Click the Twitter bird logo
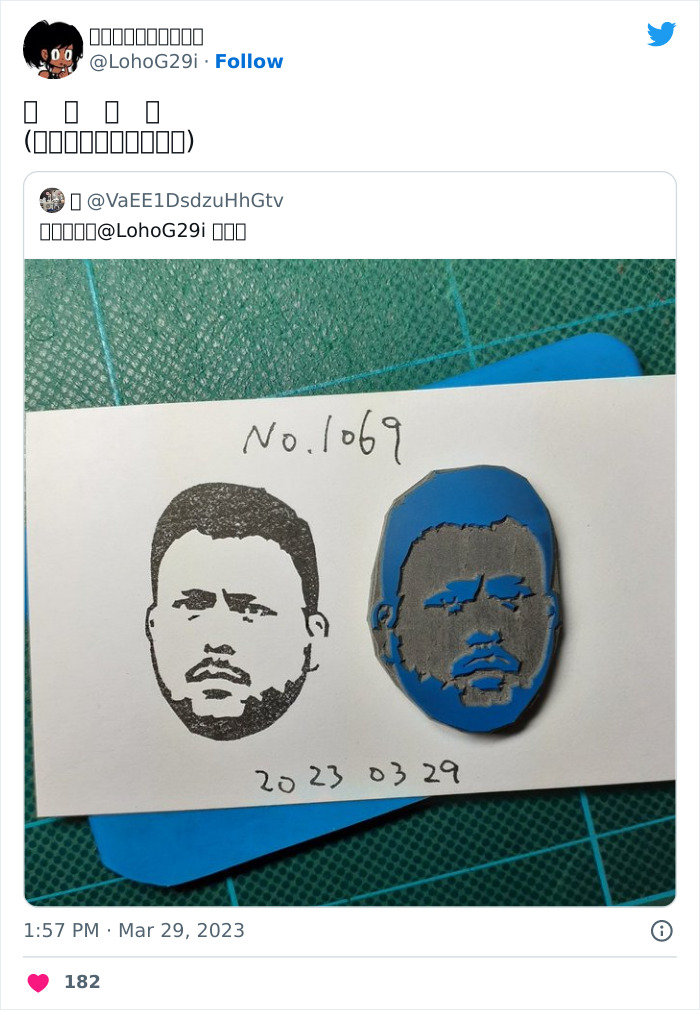Image resolution: width=700 pixels, height=1010 pixels. point(661,34)
